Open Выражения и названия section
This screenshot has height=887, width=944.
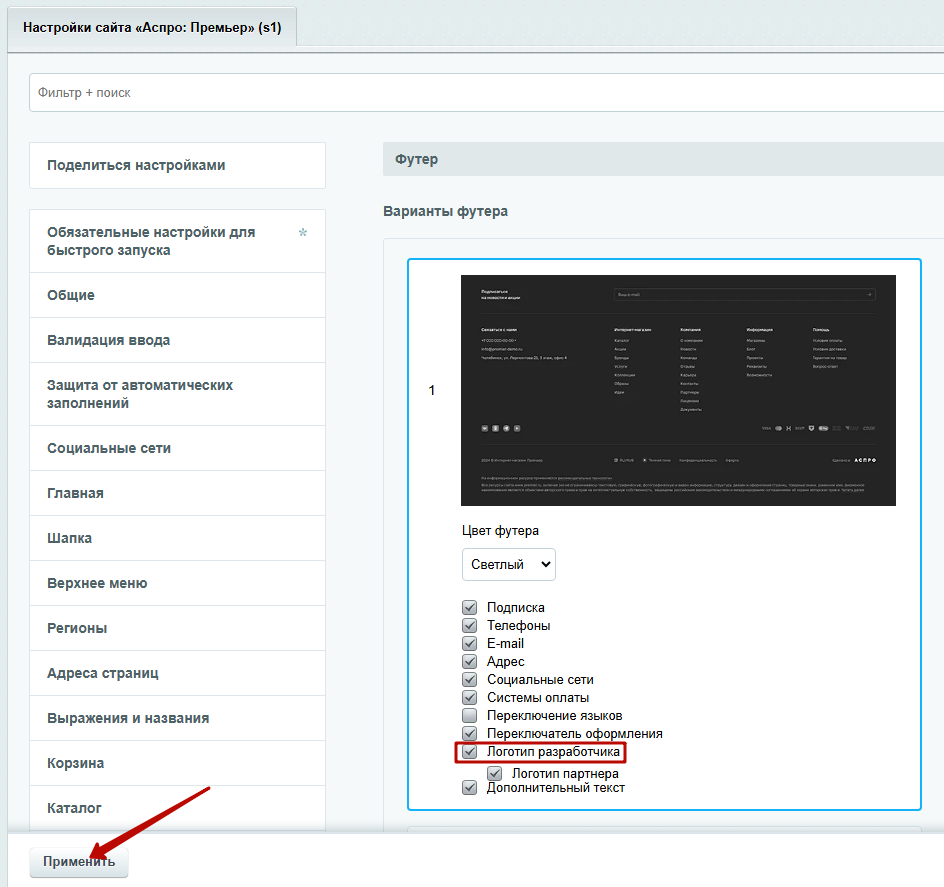tap(178, 718)
